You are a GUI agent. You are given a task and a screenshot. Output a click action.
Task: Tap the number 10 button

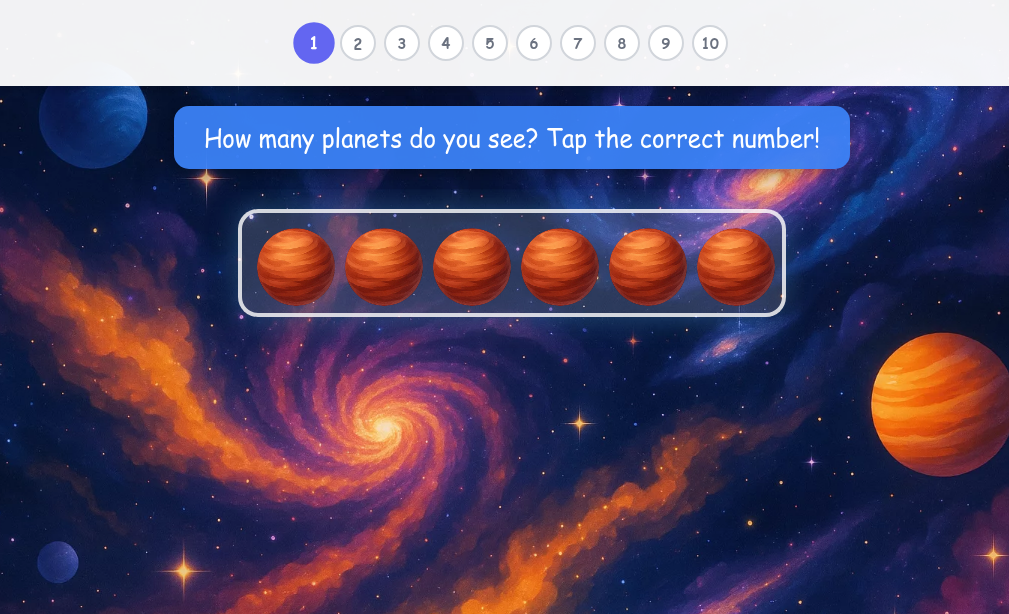710,43
